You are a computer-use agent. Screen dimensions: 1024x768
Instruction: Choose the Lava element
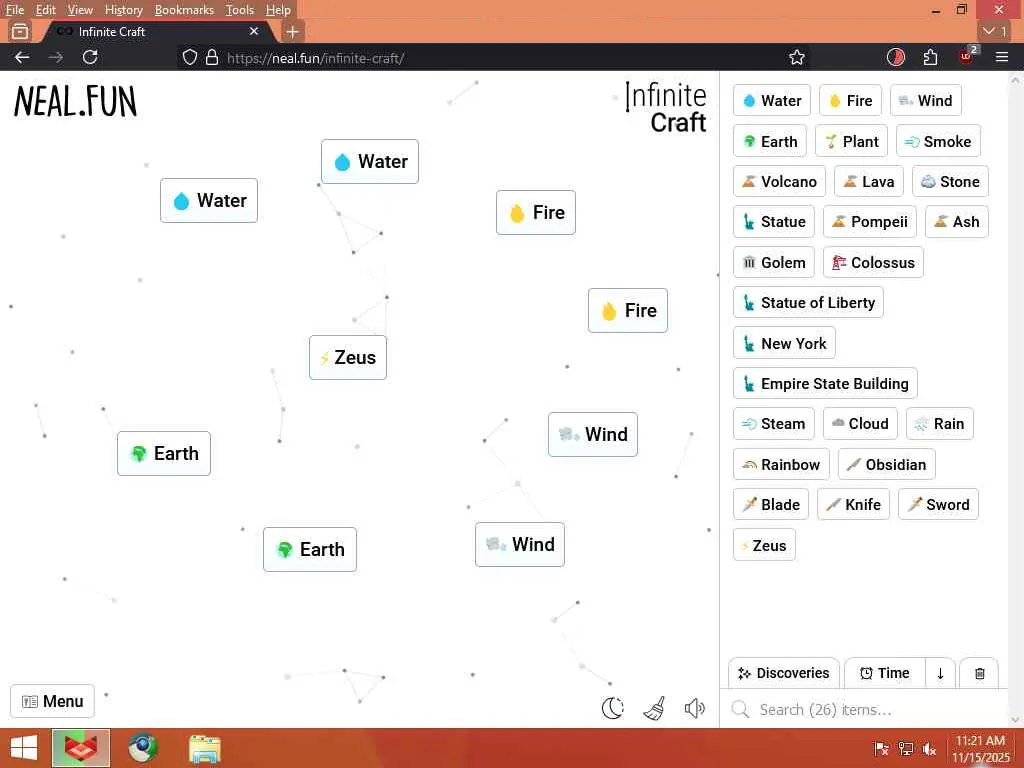pos(869,182)
